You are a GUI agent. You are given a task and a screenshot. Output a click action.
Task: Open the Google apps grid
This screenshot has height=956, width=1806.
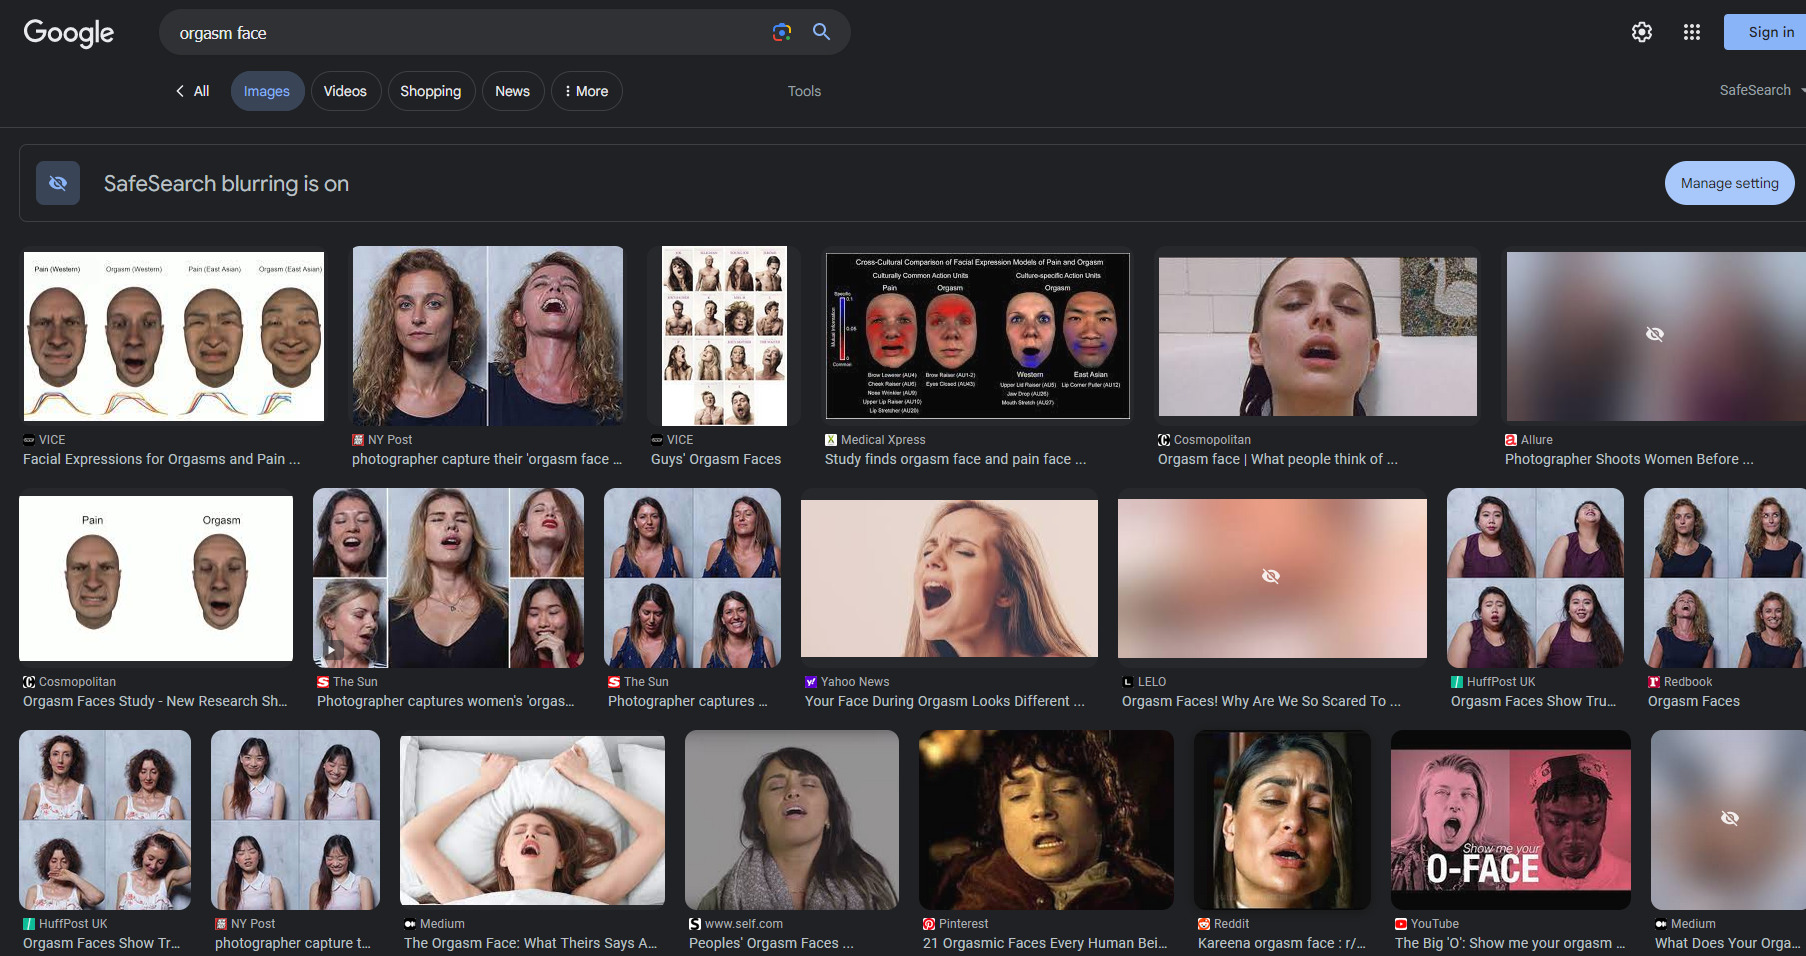tap(1691, 32)
